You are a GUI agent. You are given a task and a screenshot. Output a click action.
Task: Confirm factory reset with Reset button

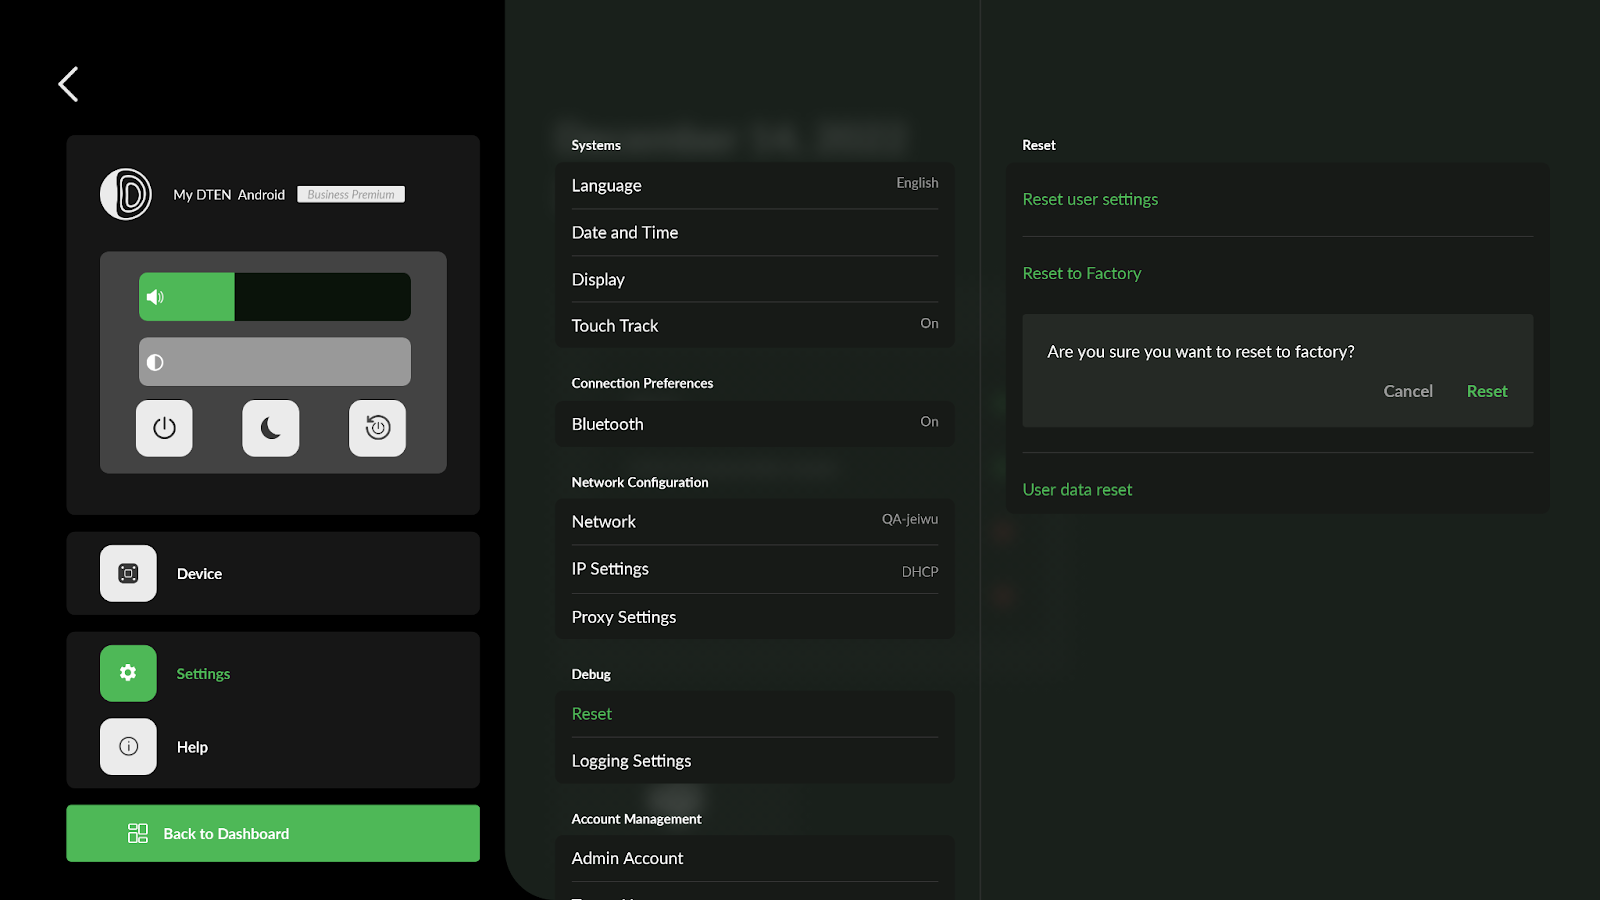[x=1487, y=391]
